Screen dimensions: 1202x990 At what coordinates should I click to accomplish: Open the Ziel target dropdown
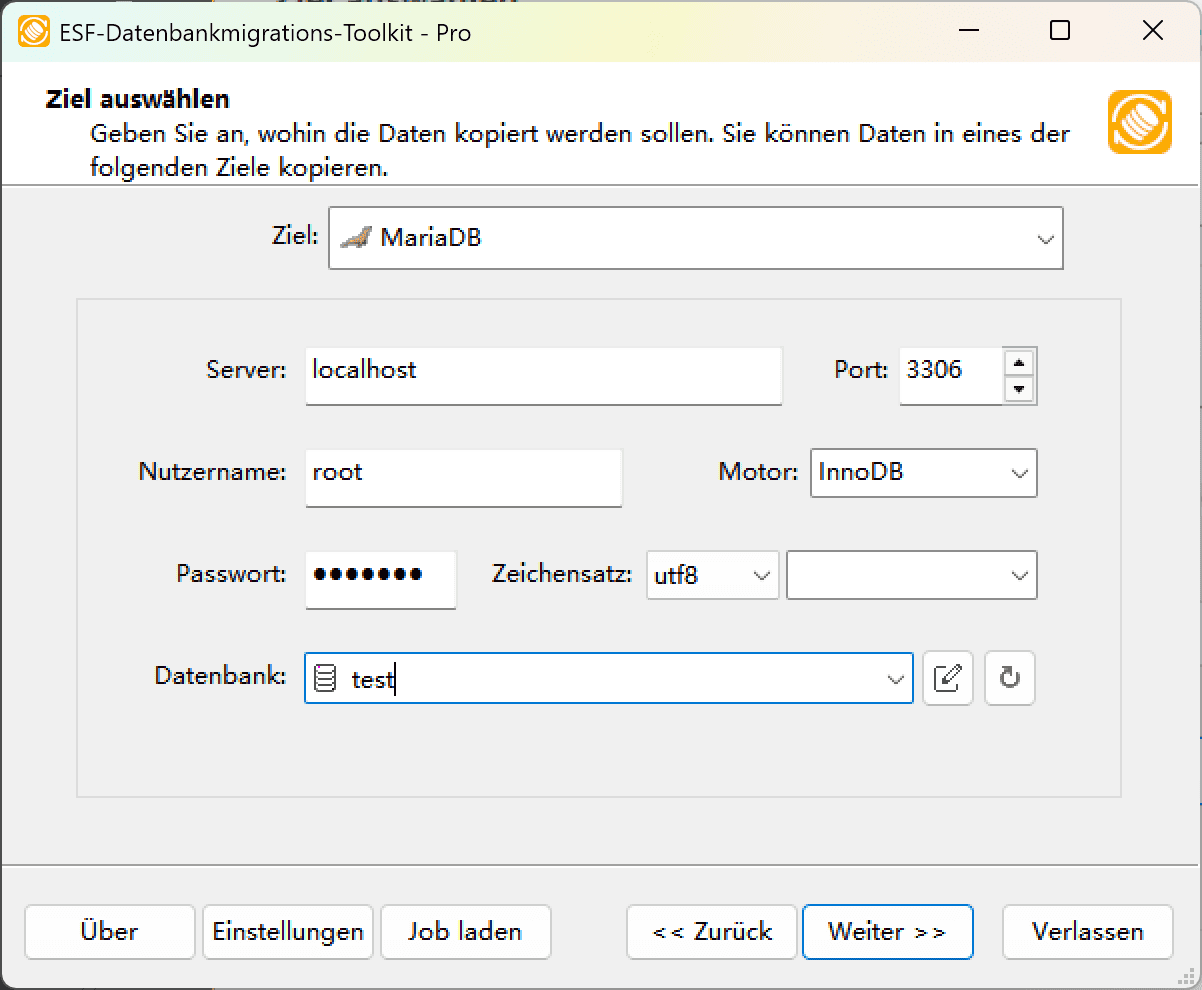(1046, 238)
